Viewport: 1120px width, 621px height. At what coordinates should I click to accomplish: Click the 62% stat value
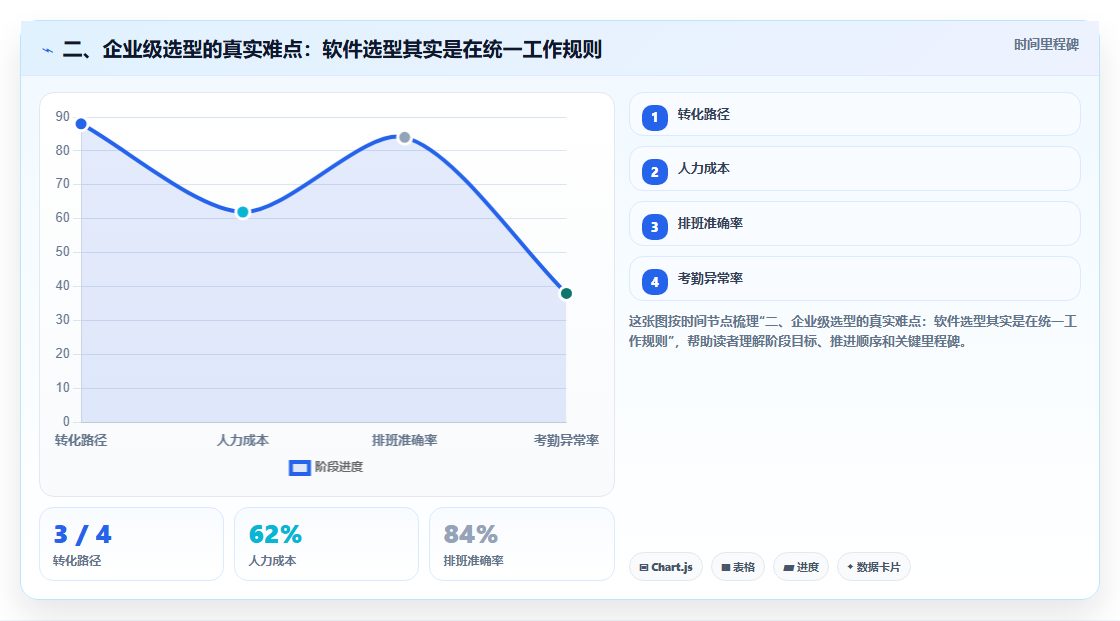click(x=275, y=535)
